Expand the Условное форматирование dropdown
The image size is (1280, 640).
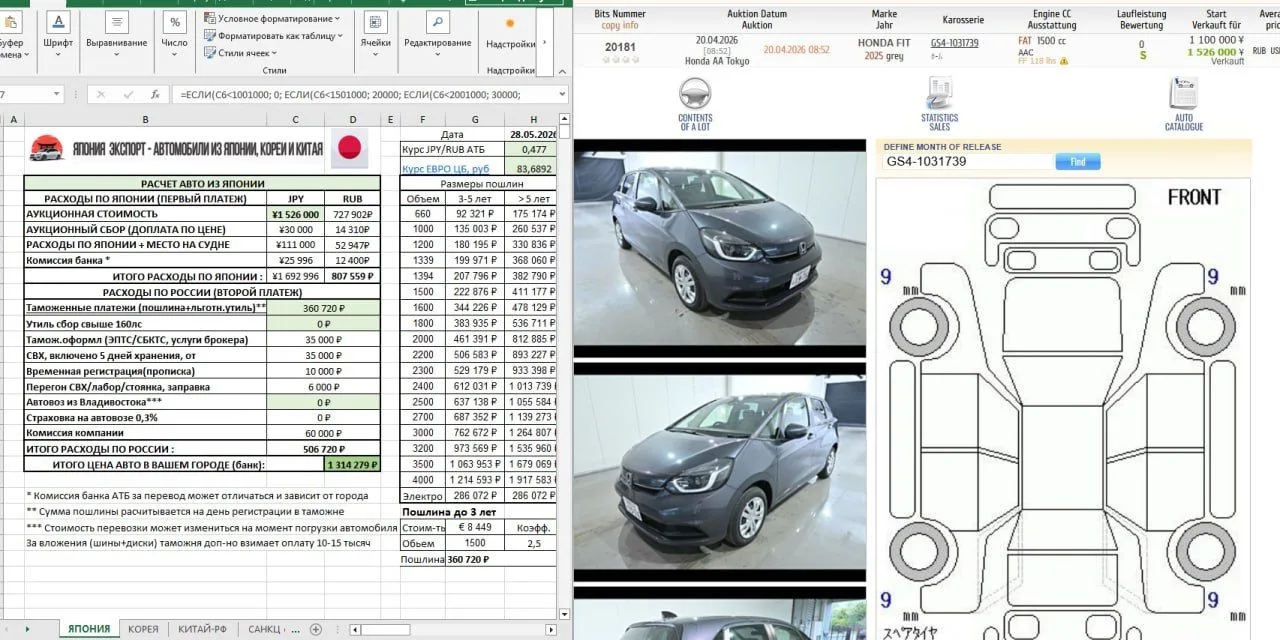337,18
